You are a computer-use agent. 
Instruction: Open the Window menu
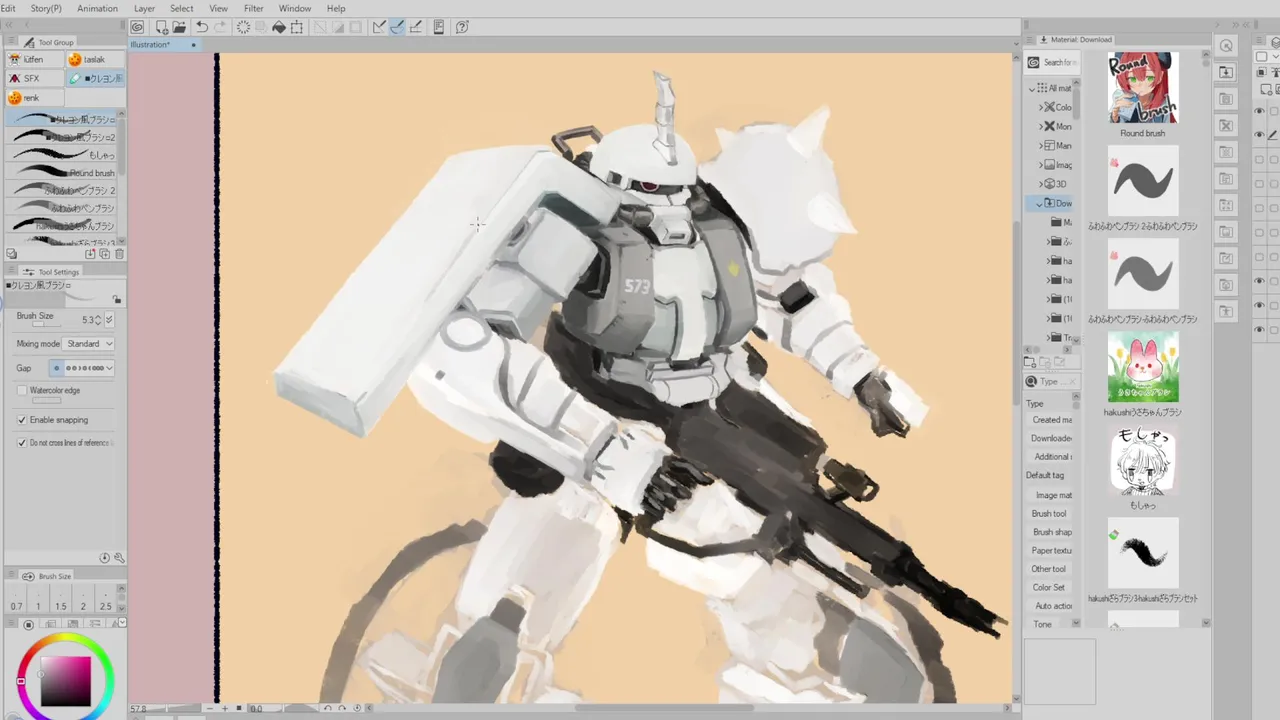coord(295,8)
